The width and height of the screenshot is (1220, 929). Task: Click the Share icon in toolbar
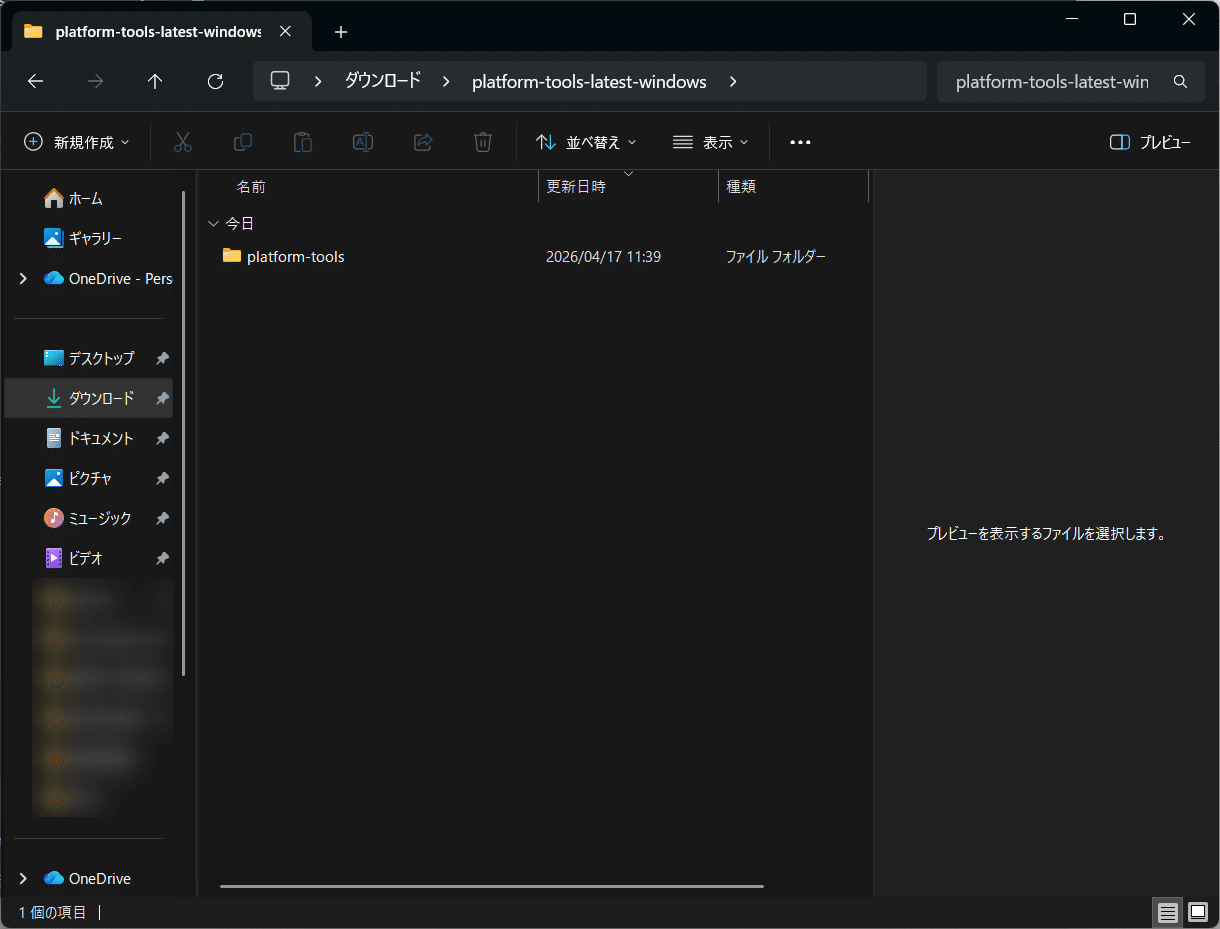[x=423, y=142]
